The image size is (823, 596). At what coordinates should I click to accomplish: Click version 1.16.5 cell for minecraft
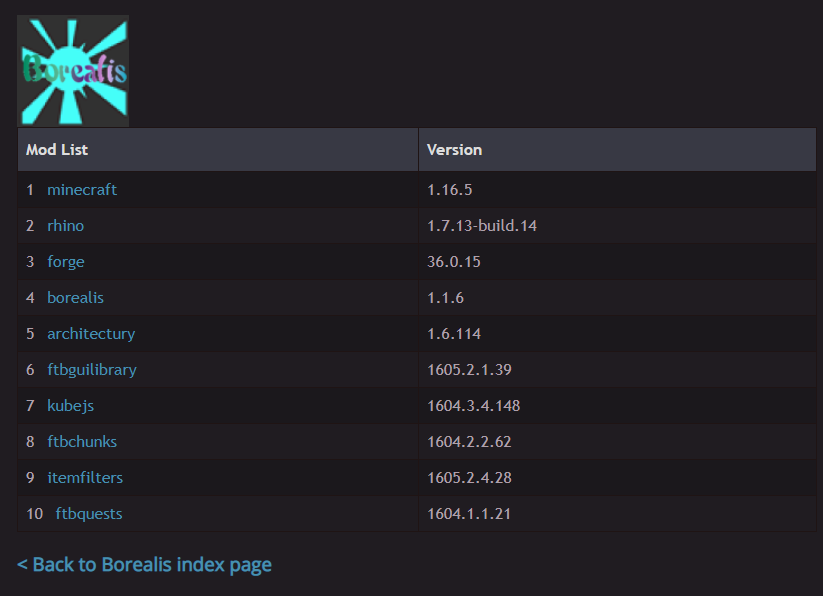(449, 190)
